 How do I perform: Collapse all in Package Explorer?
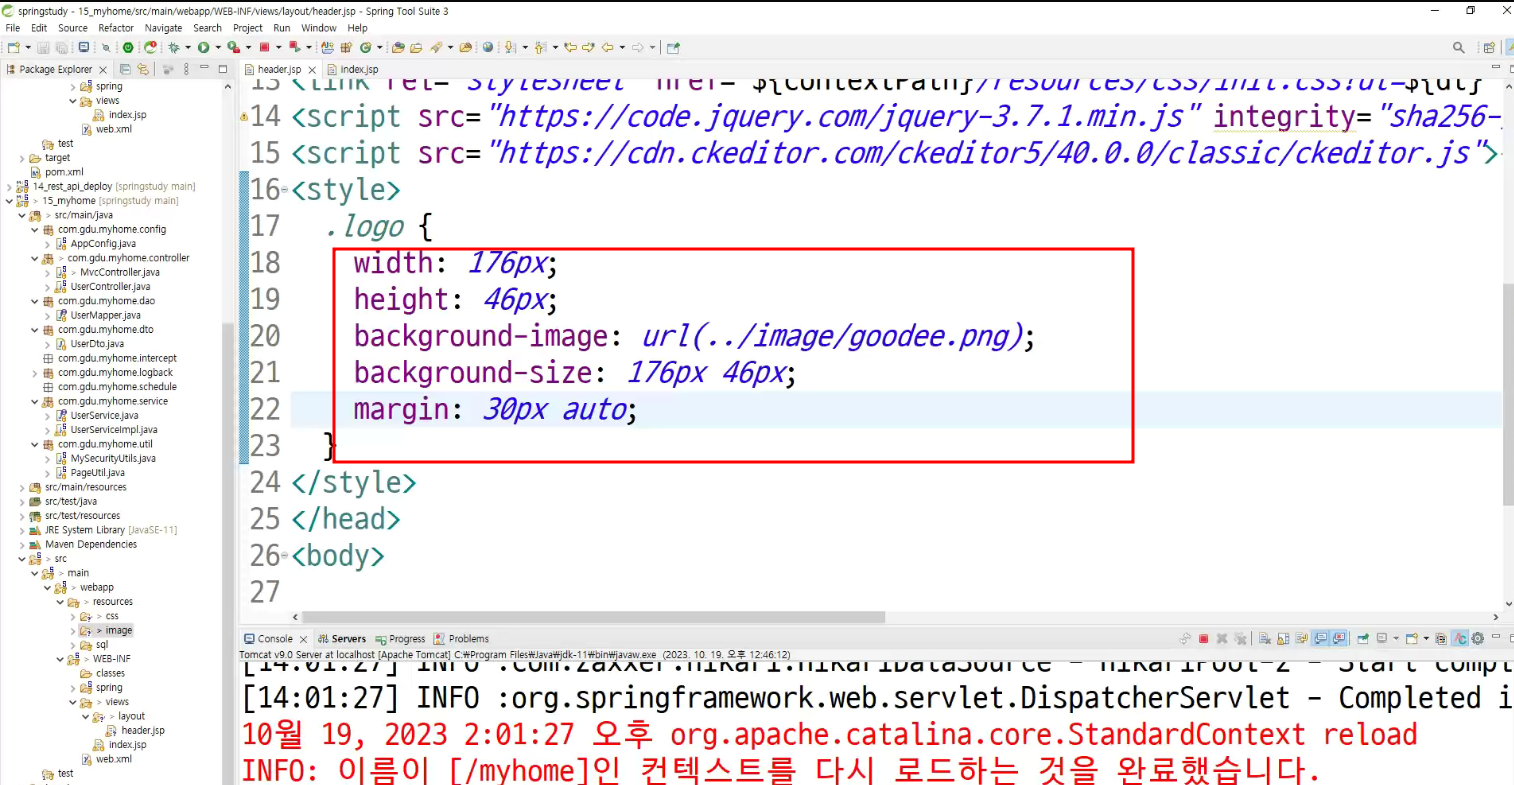click(x=125, y=69)
